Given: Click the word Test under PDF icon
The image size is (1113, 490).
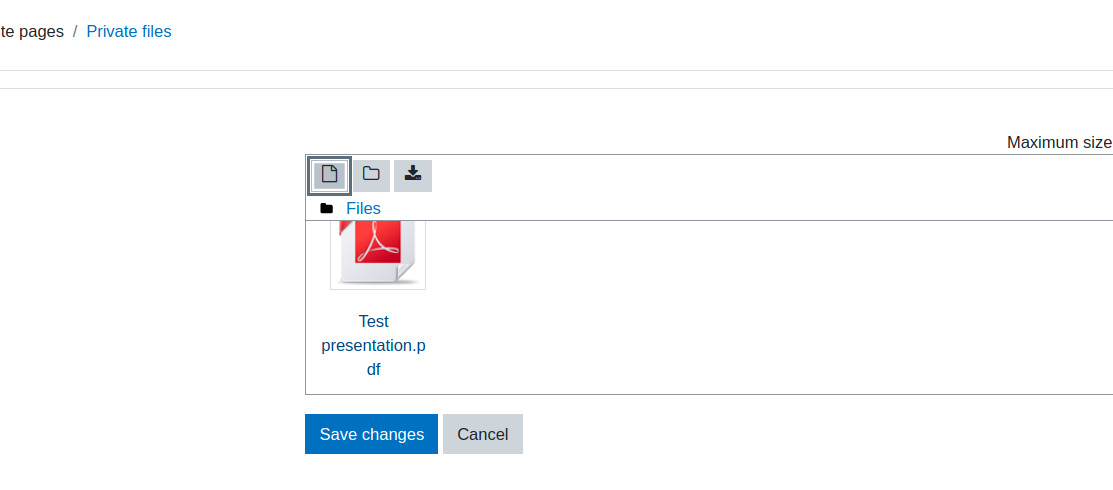Looking at the screenshot, I should (x=373, y=321).
